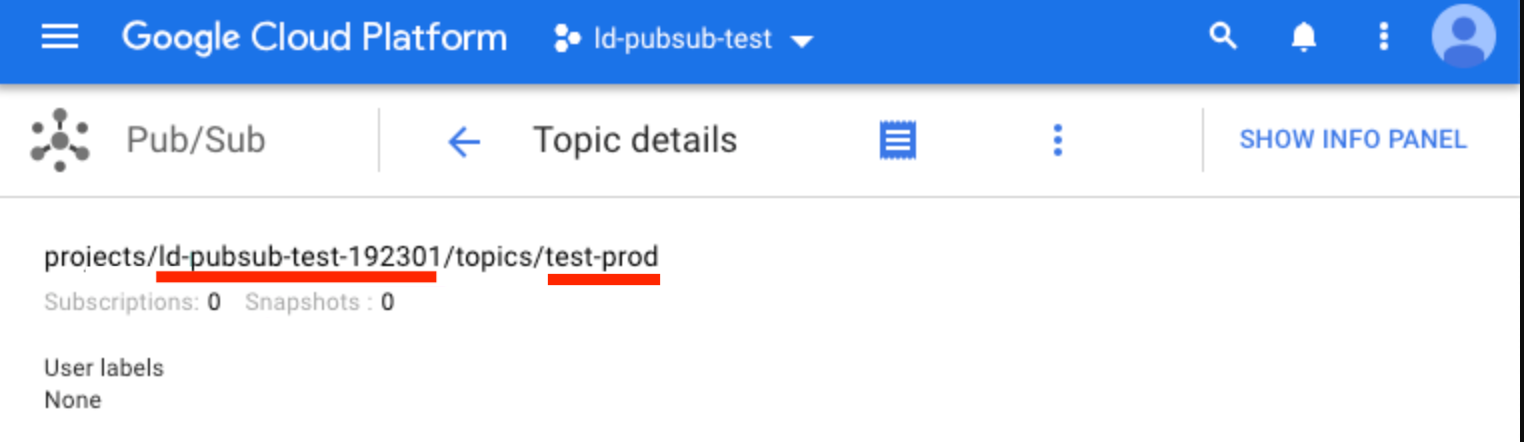Click the ld-pubsub-test-192301 project ID text

click(298, 258)
